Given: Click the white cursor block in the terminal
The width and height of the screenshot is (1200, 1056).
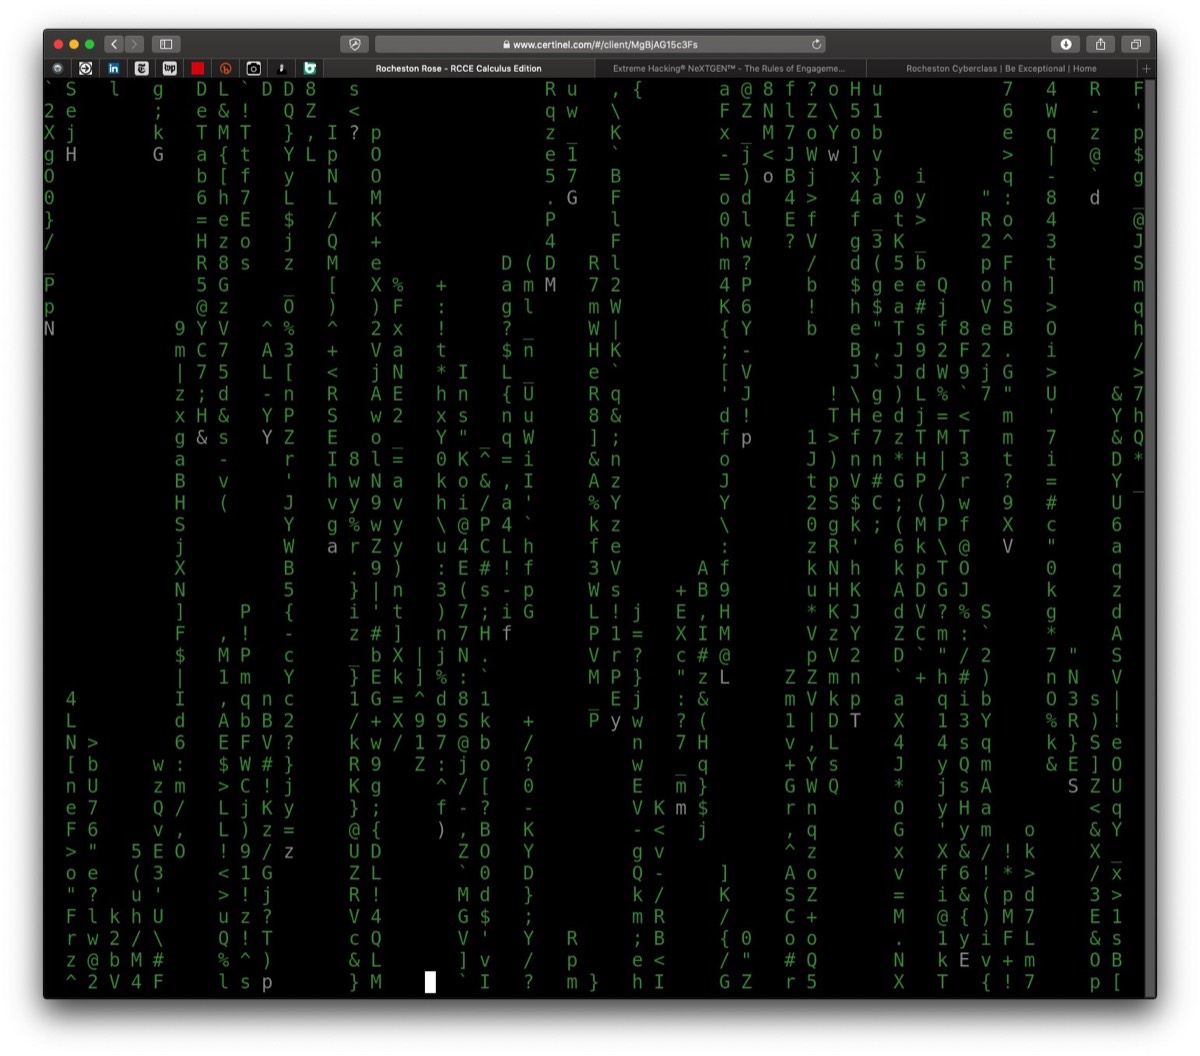Looking at the screenshot, I should point(430,982).
